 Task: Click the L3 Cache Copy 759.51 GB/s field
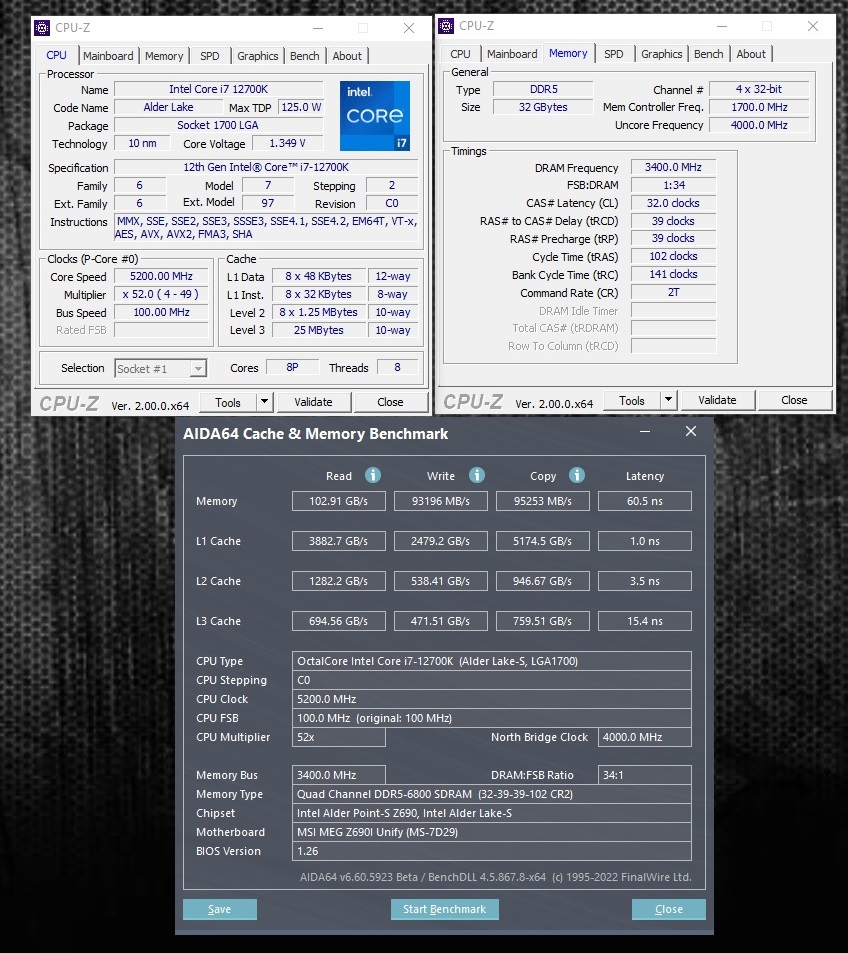point(543,621)
